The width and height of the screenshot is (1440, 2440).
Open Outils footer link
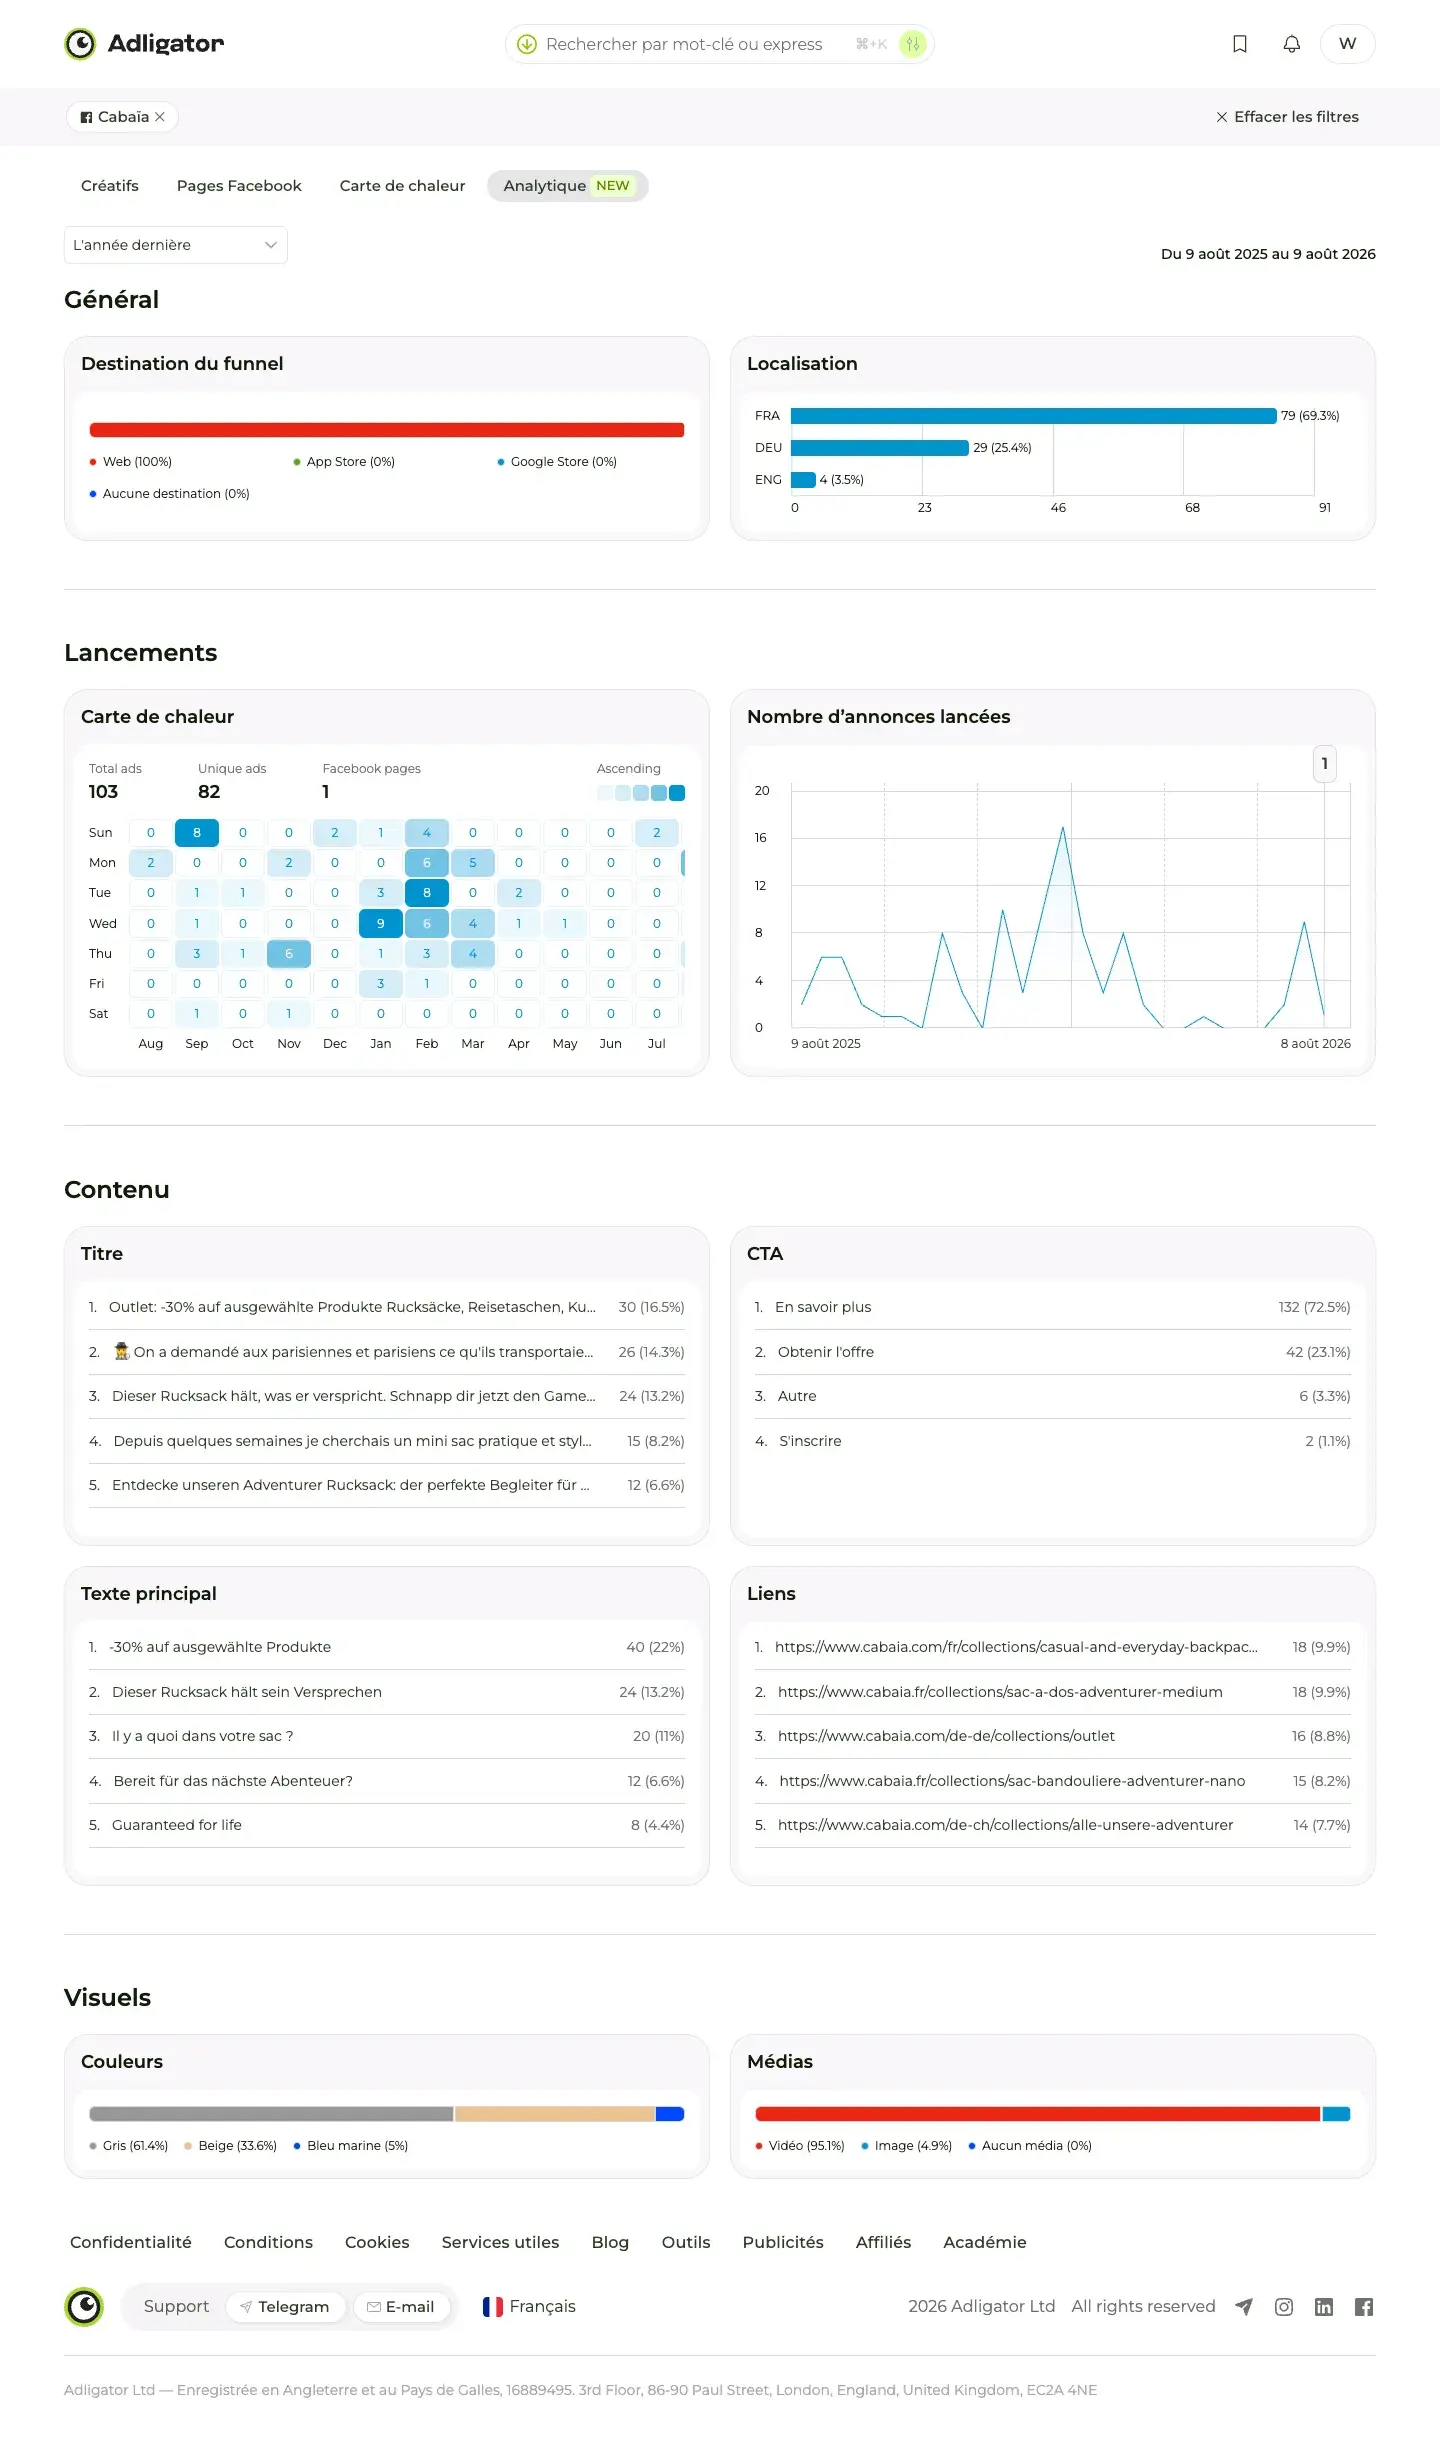[686, 2242]
